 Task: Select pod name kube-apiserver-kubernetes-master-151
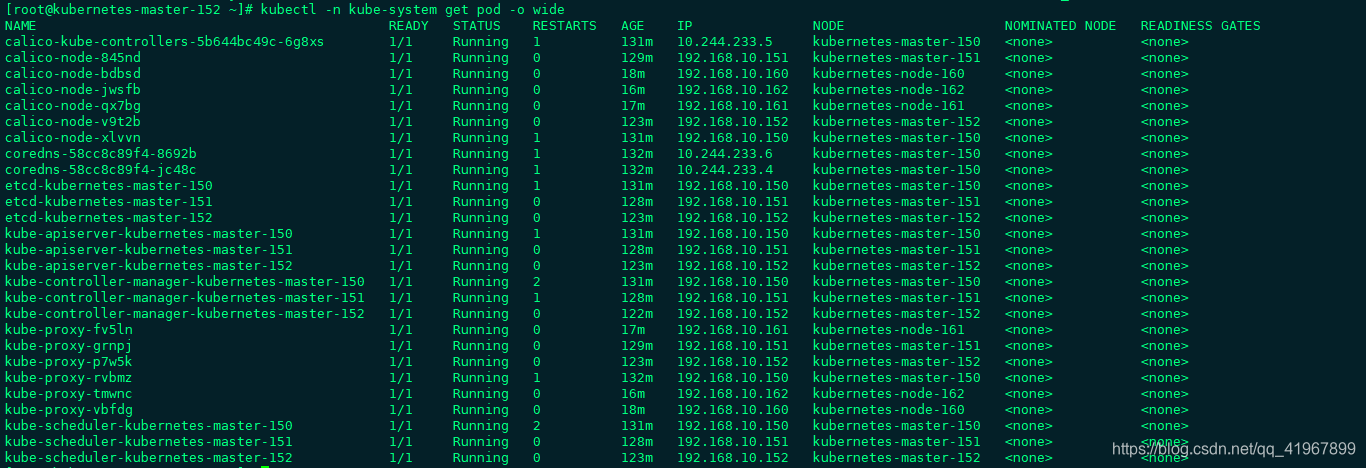pyautogui.click(x=149, y=249)
